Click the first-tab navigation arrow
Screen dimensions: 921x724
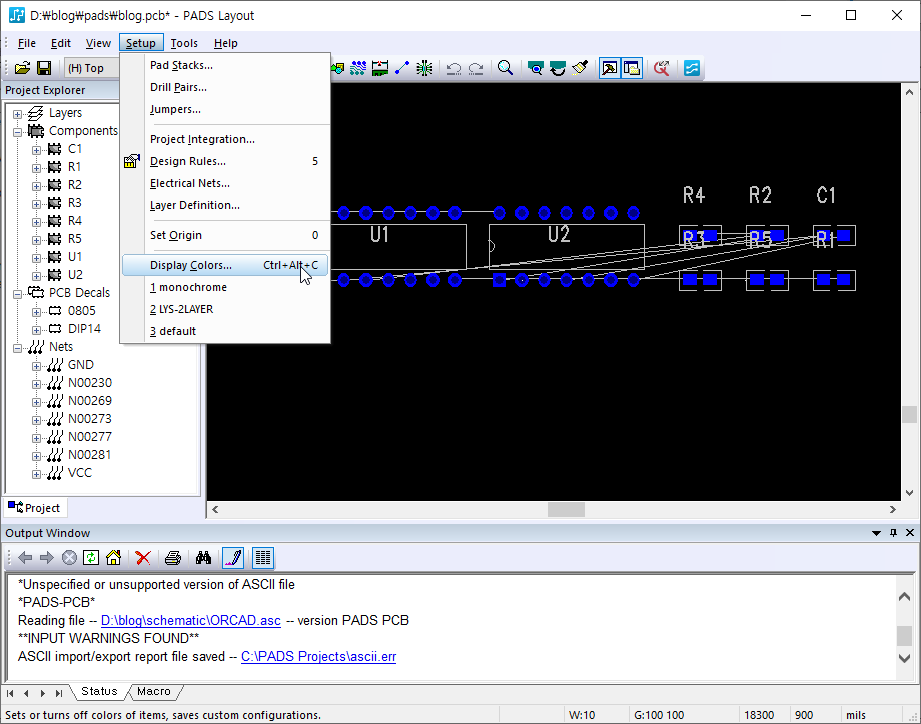tap(10, 693)
